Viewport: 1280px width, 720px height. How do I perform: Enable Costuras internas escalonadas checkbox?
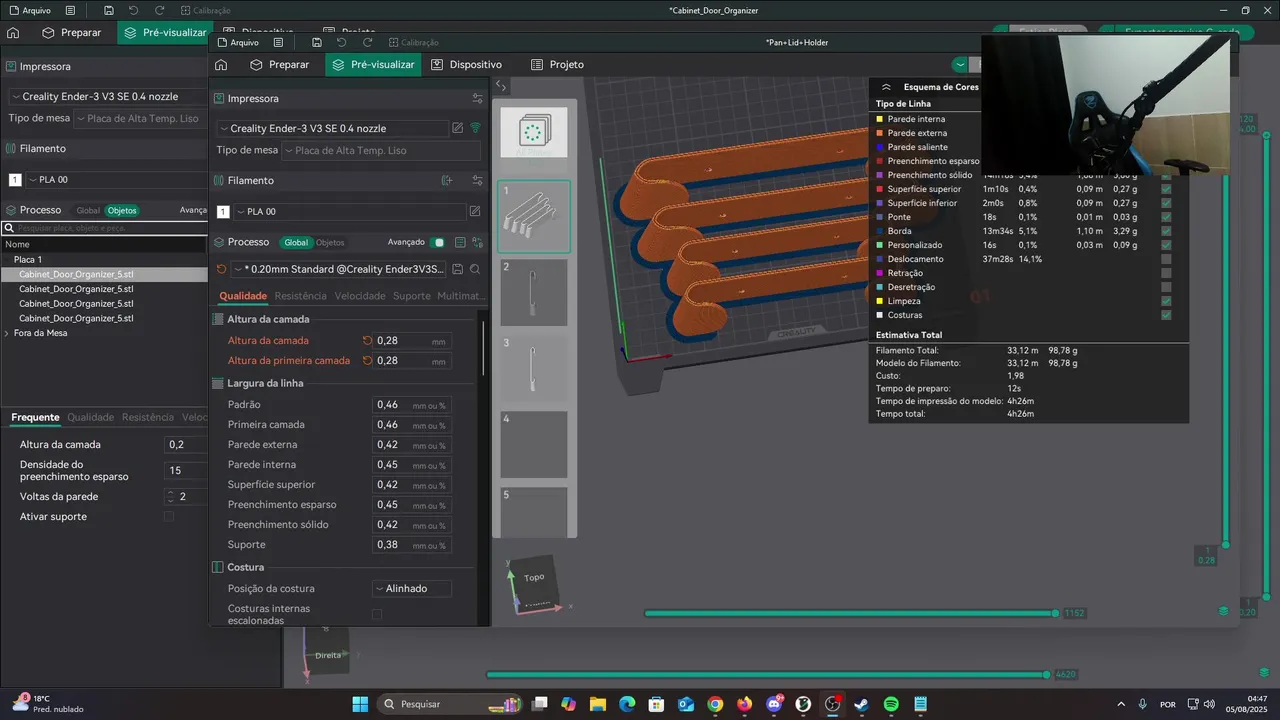377,614
